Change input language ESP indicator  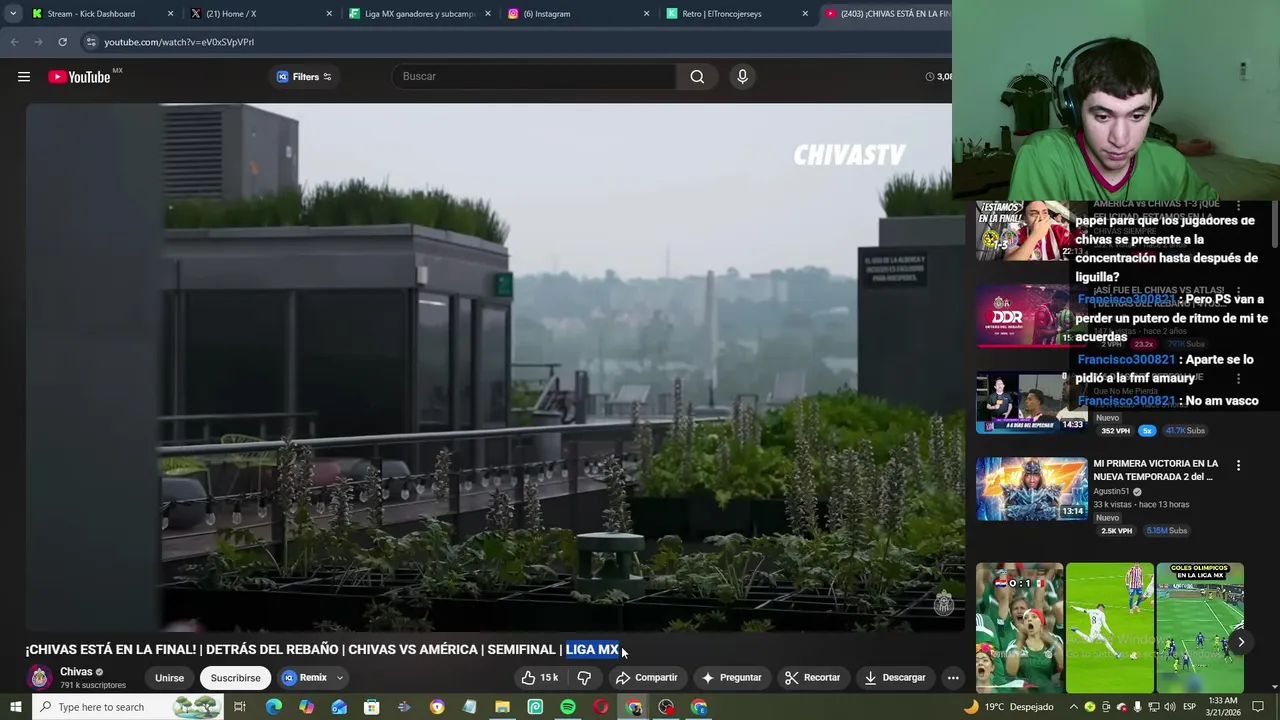pos(1189,707)
